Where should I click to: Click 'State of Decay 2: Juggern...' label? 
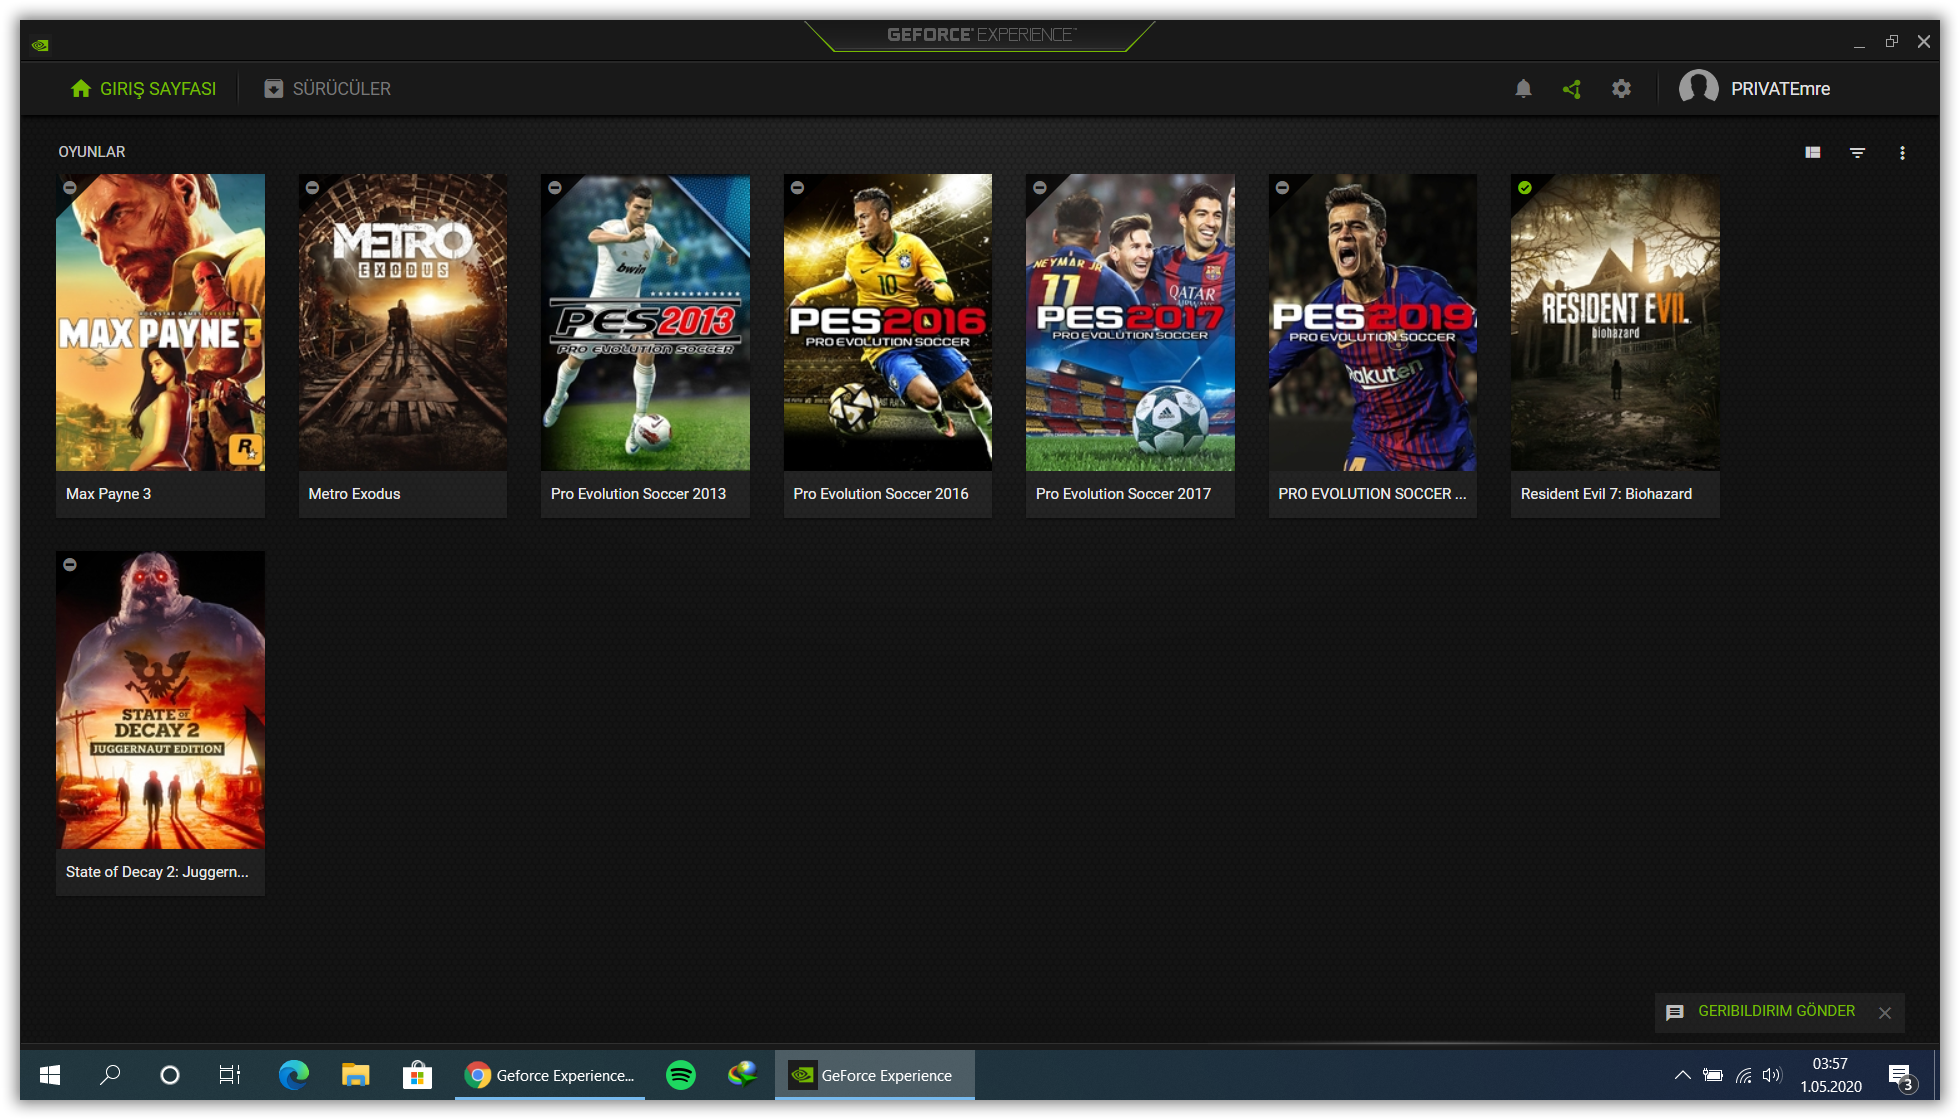[157, 872]
